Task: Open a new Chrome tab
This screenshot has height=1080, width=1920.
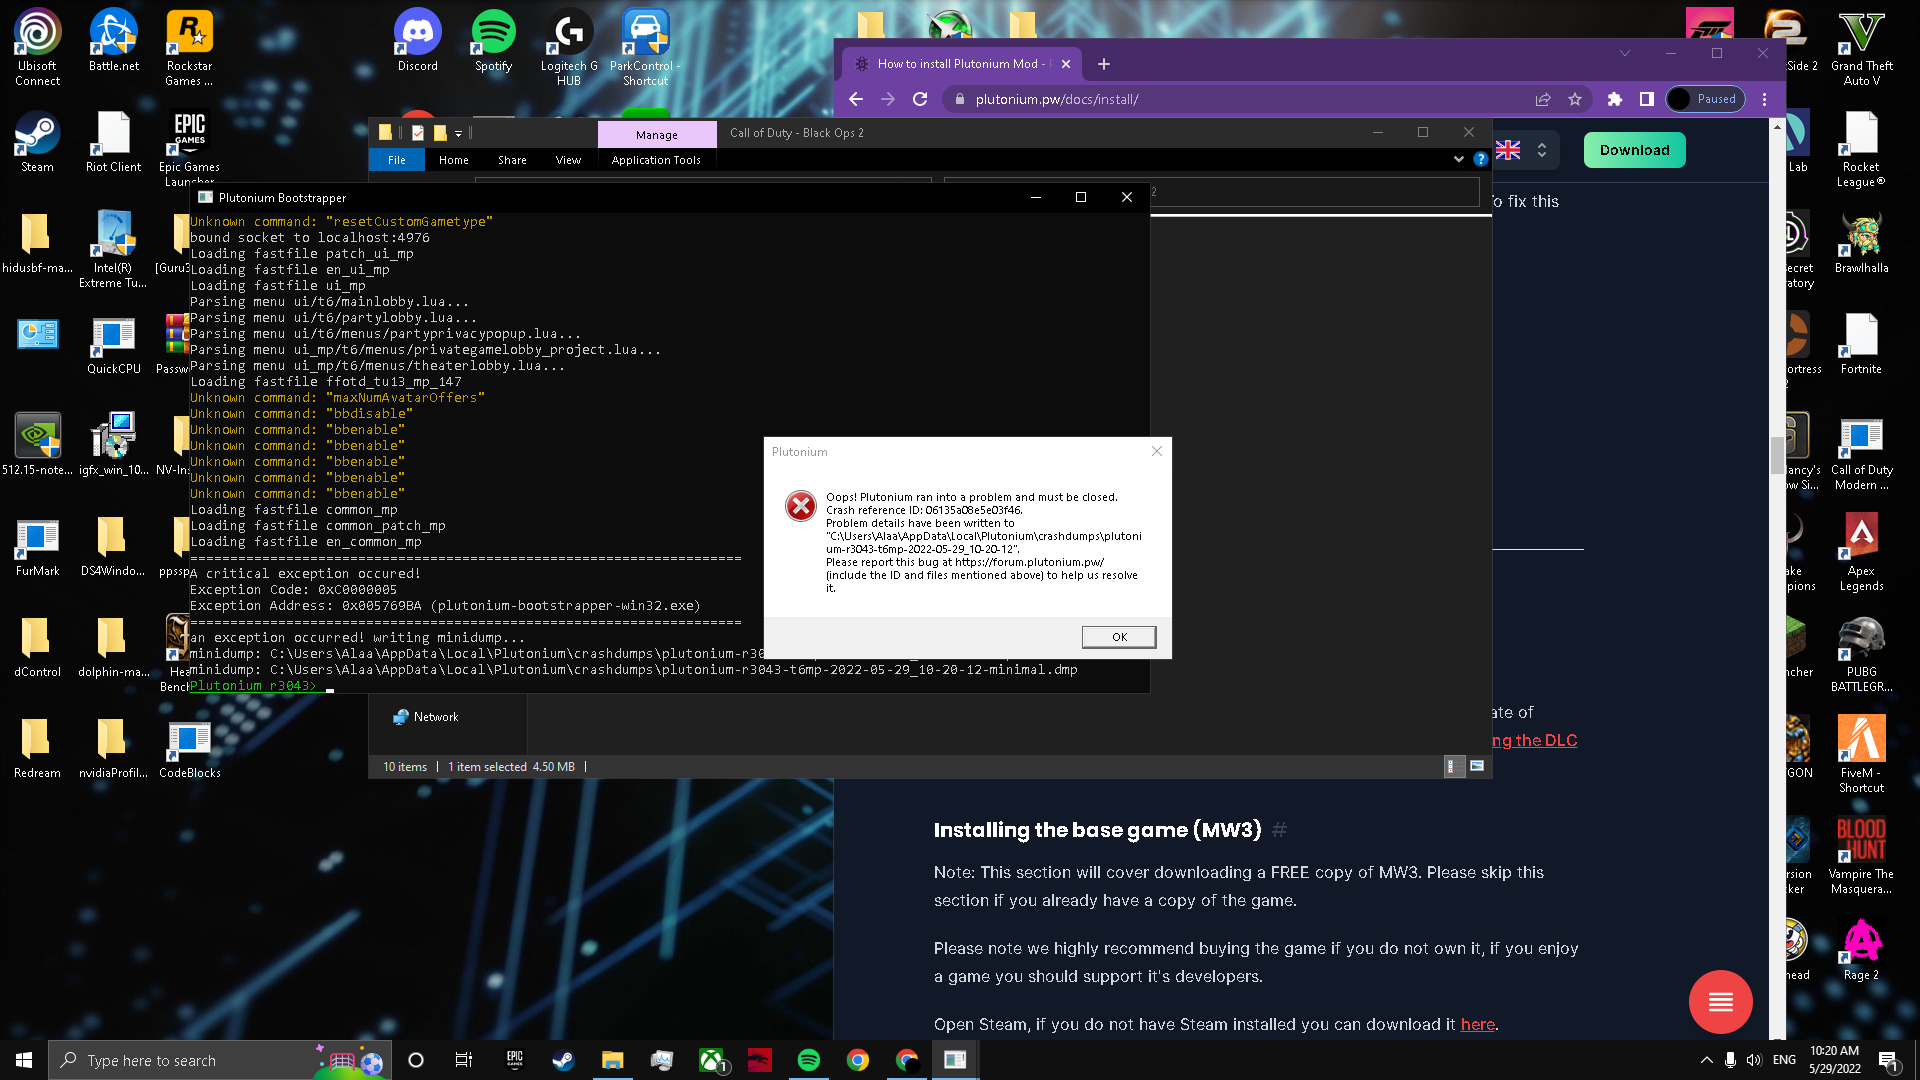Action: click(1103, 64)
